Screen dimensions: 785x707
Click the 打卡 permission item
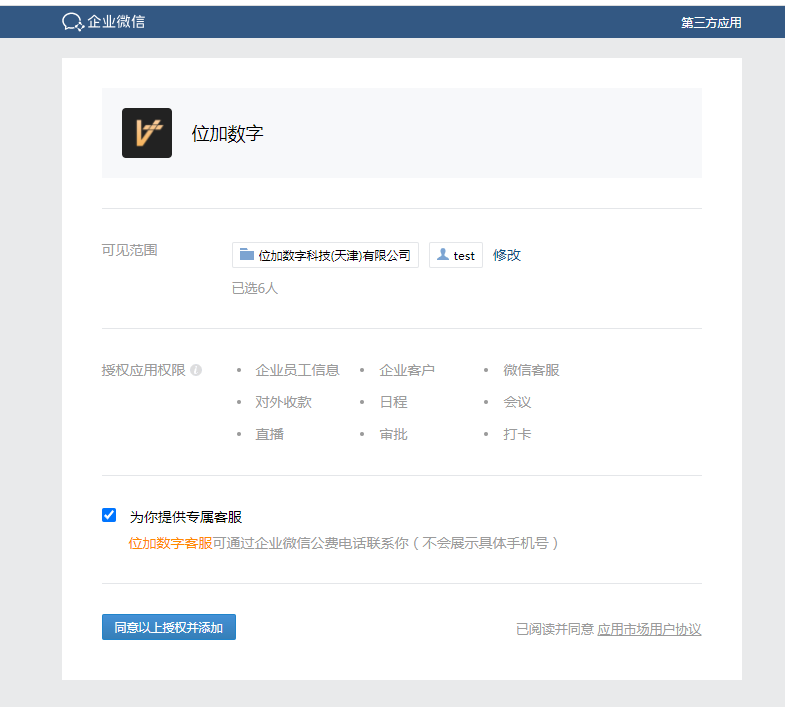point(517,434)
